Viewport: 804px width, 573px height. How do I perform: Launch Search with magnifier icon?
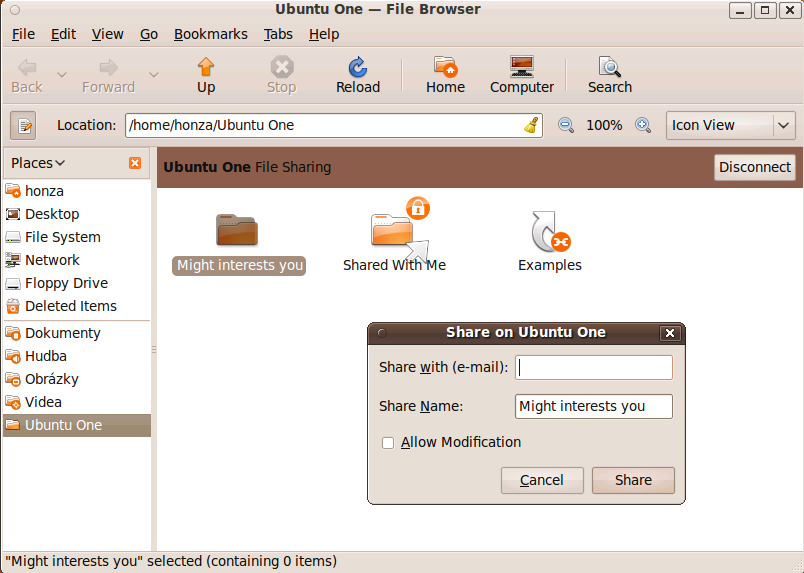[610, 75]
